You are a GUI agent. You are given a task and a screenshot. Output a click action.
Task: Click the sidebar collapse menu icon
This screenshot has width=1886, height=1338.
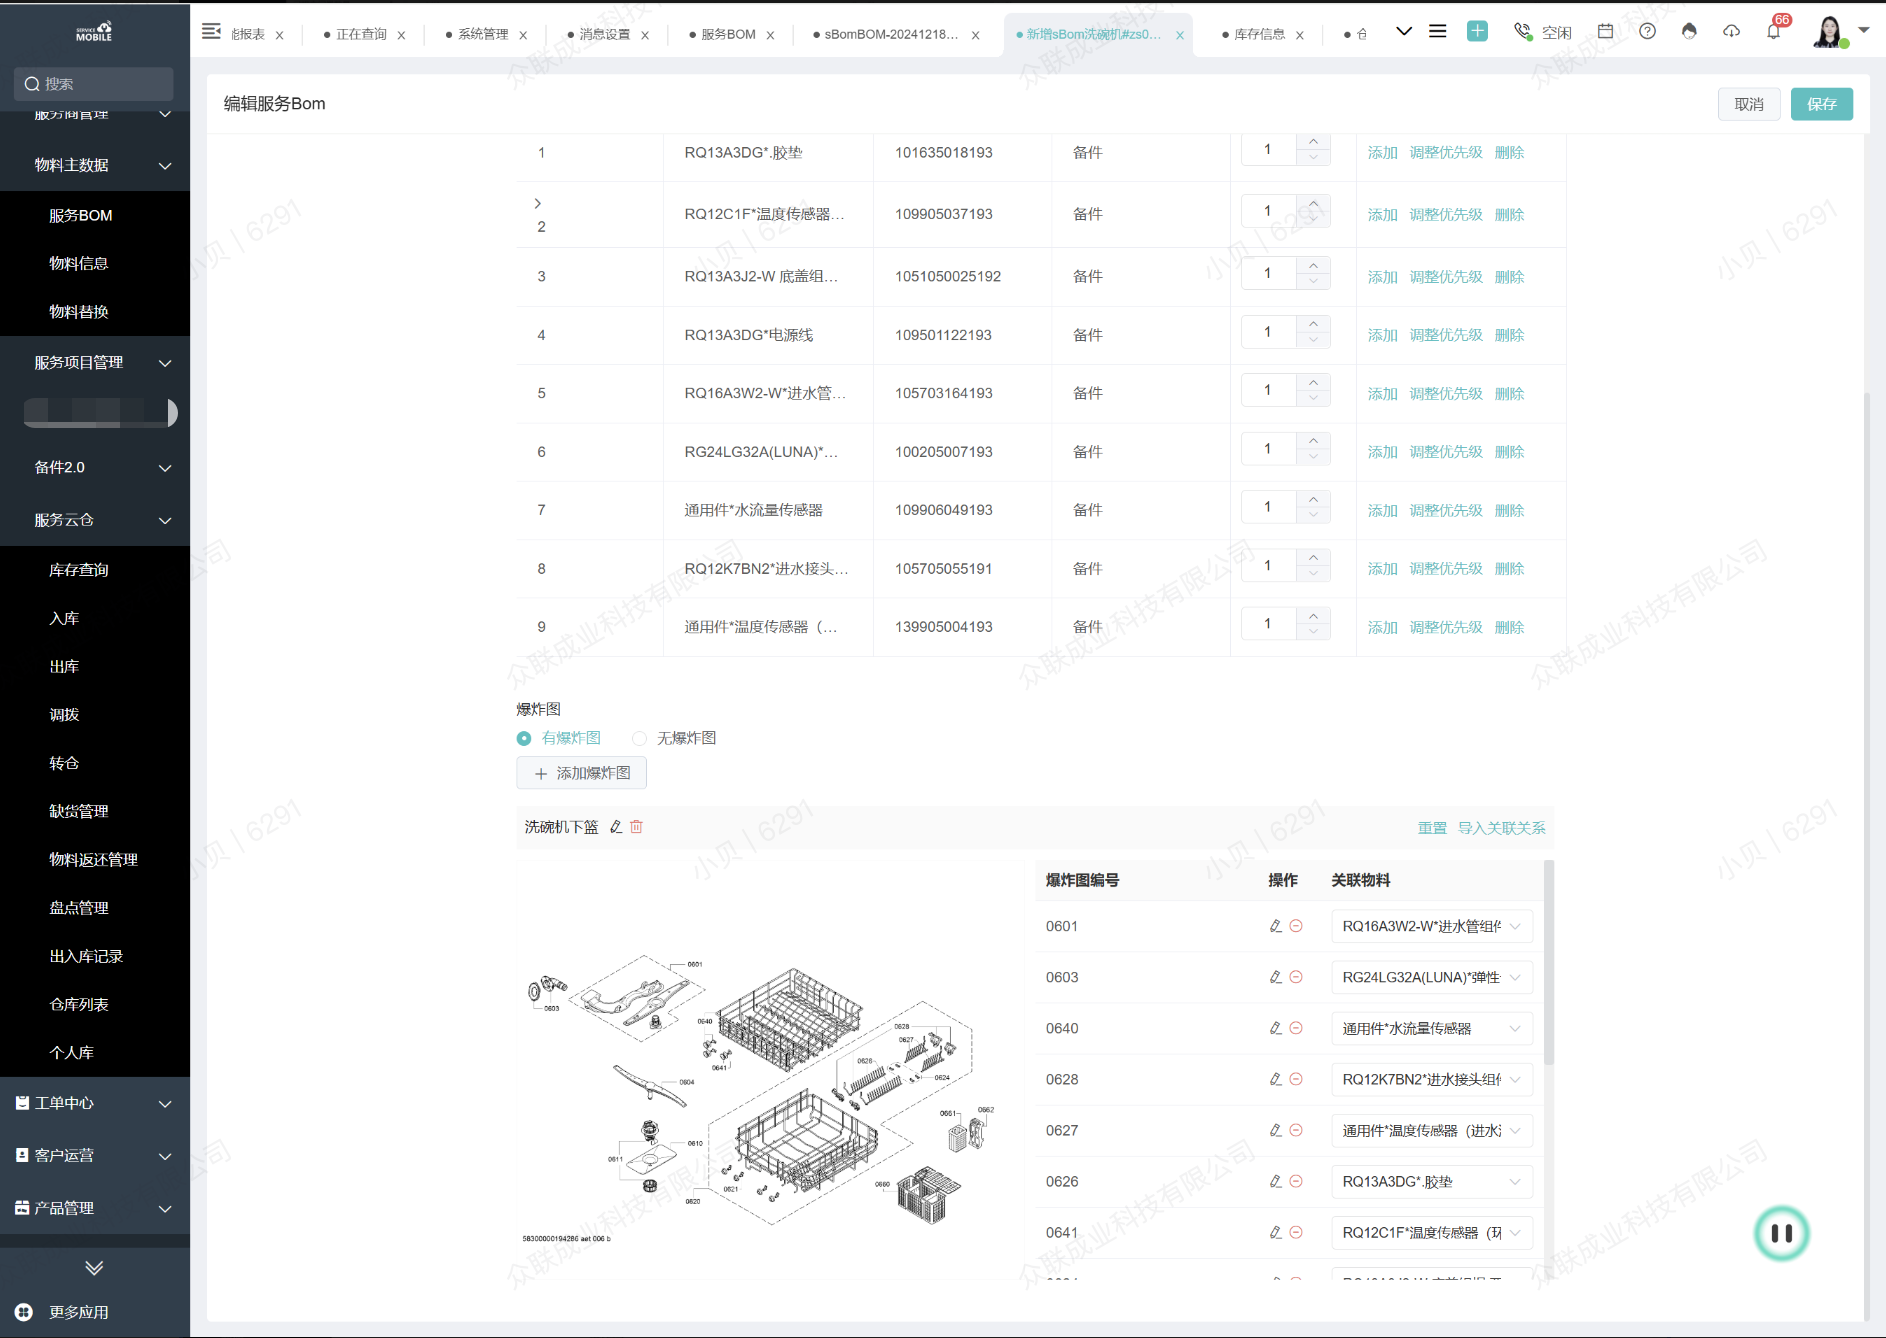pos(211,32)
